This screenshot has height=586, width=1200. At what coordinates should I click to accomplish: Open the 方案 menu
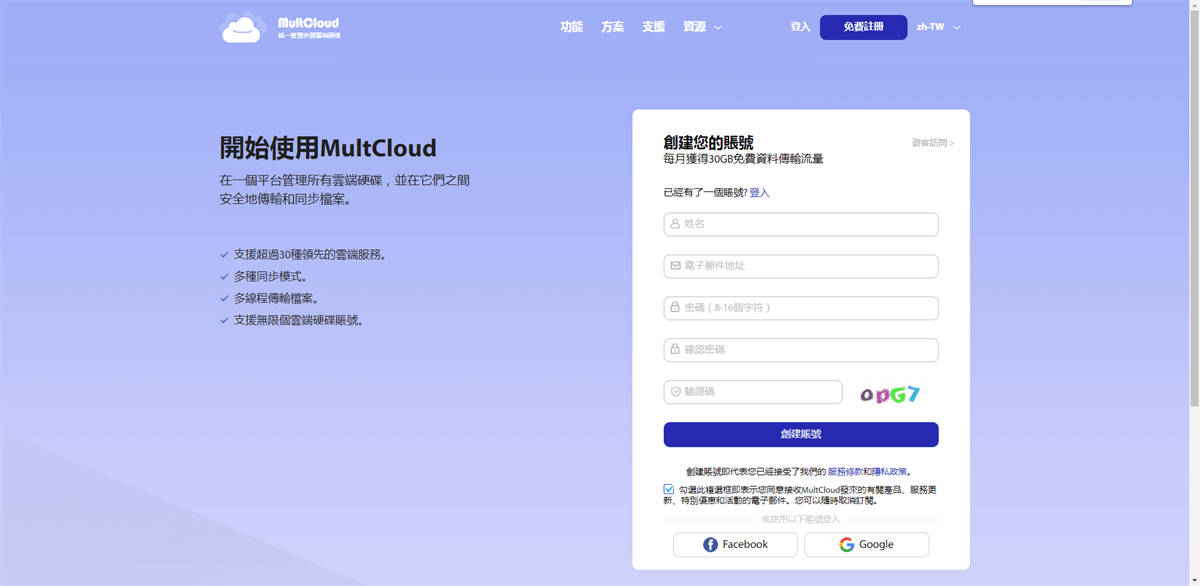coord(613,27)
